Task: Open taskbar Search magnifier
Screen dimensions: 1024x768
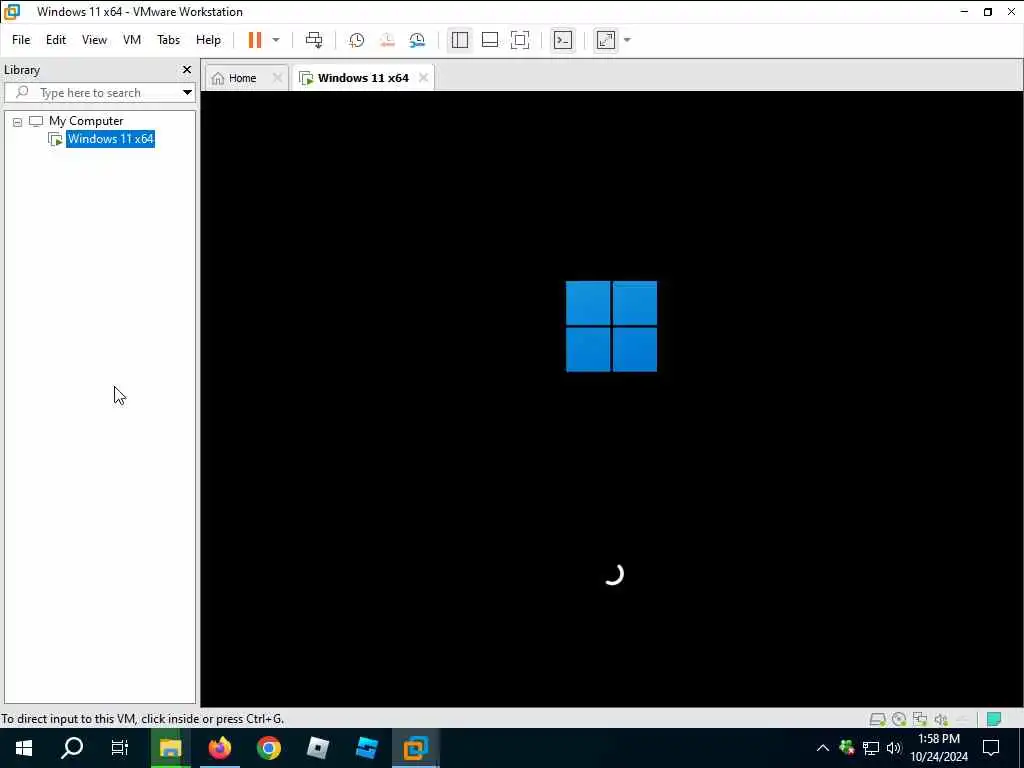Action: [x=72, y=748]
